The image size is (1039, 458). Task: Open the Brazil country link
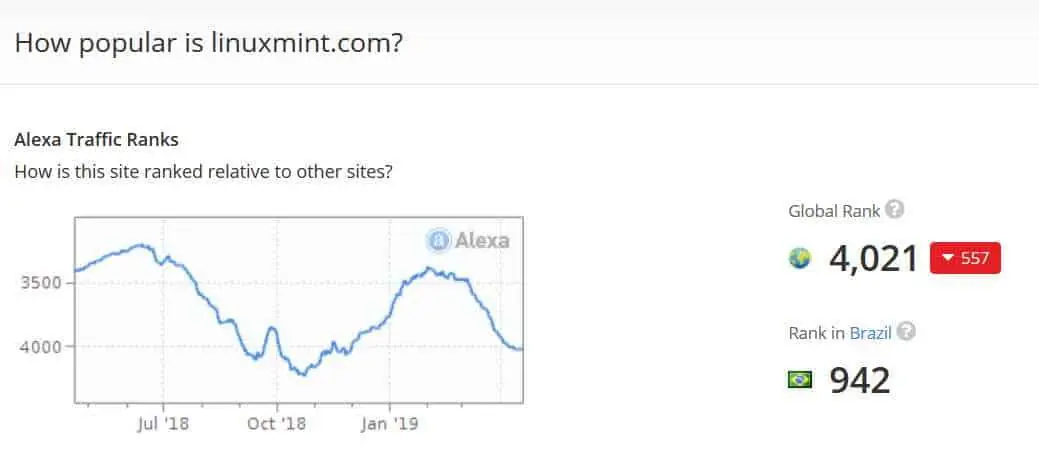coord(871,332)
